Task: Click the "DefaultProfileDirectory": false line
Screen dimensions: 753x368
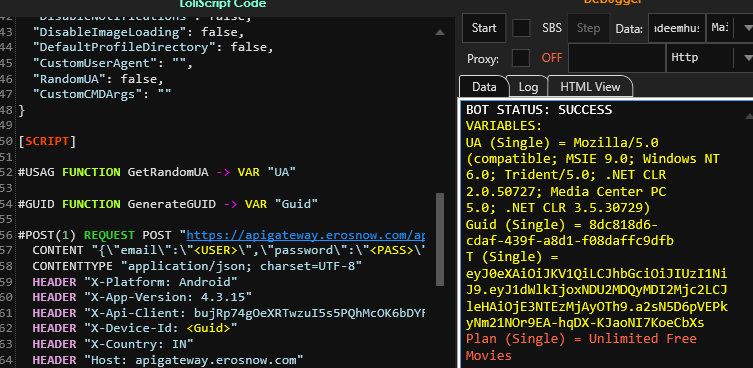Action: point(153,48)
